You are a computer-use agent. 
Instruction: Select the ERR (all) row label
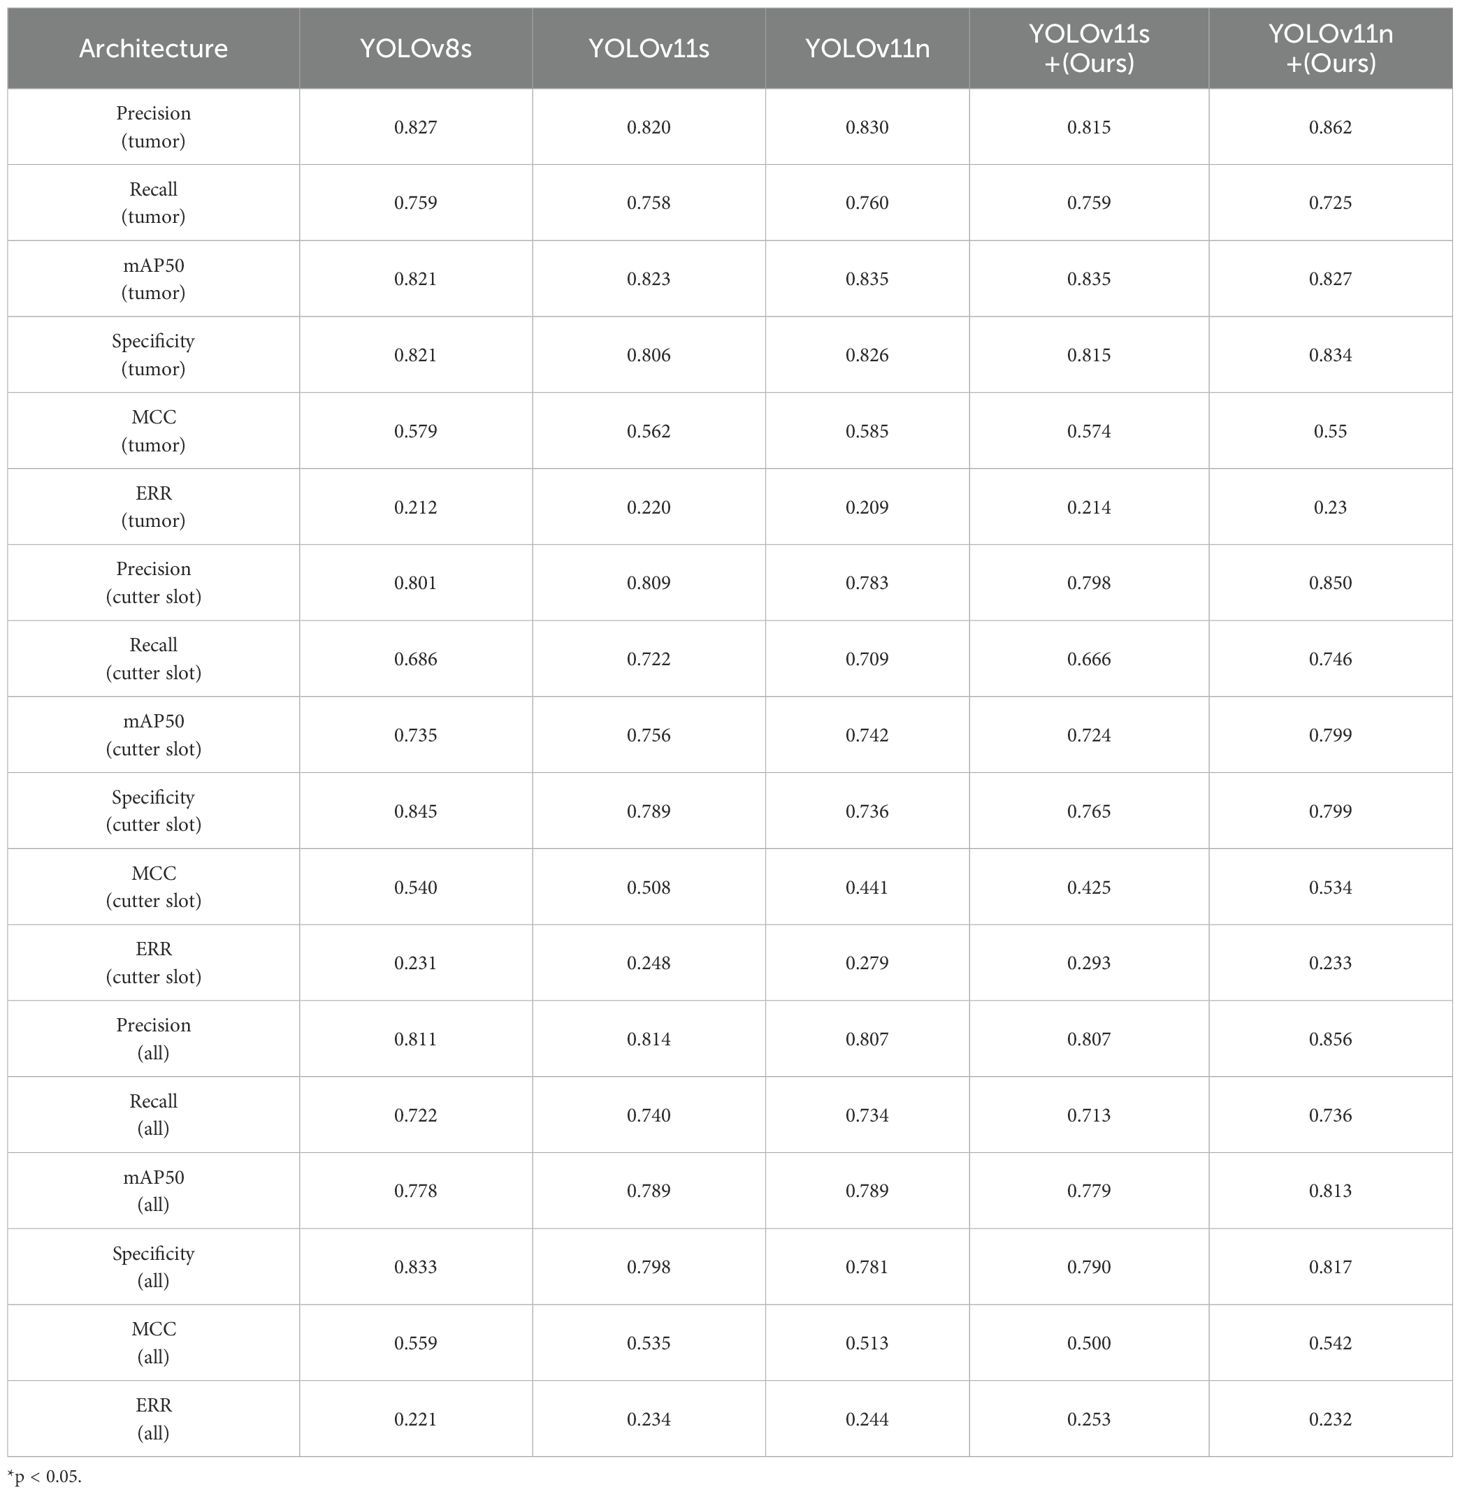click(x=153, y=1419)
